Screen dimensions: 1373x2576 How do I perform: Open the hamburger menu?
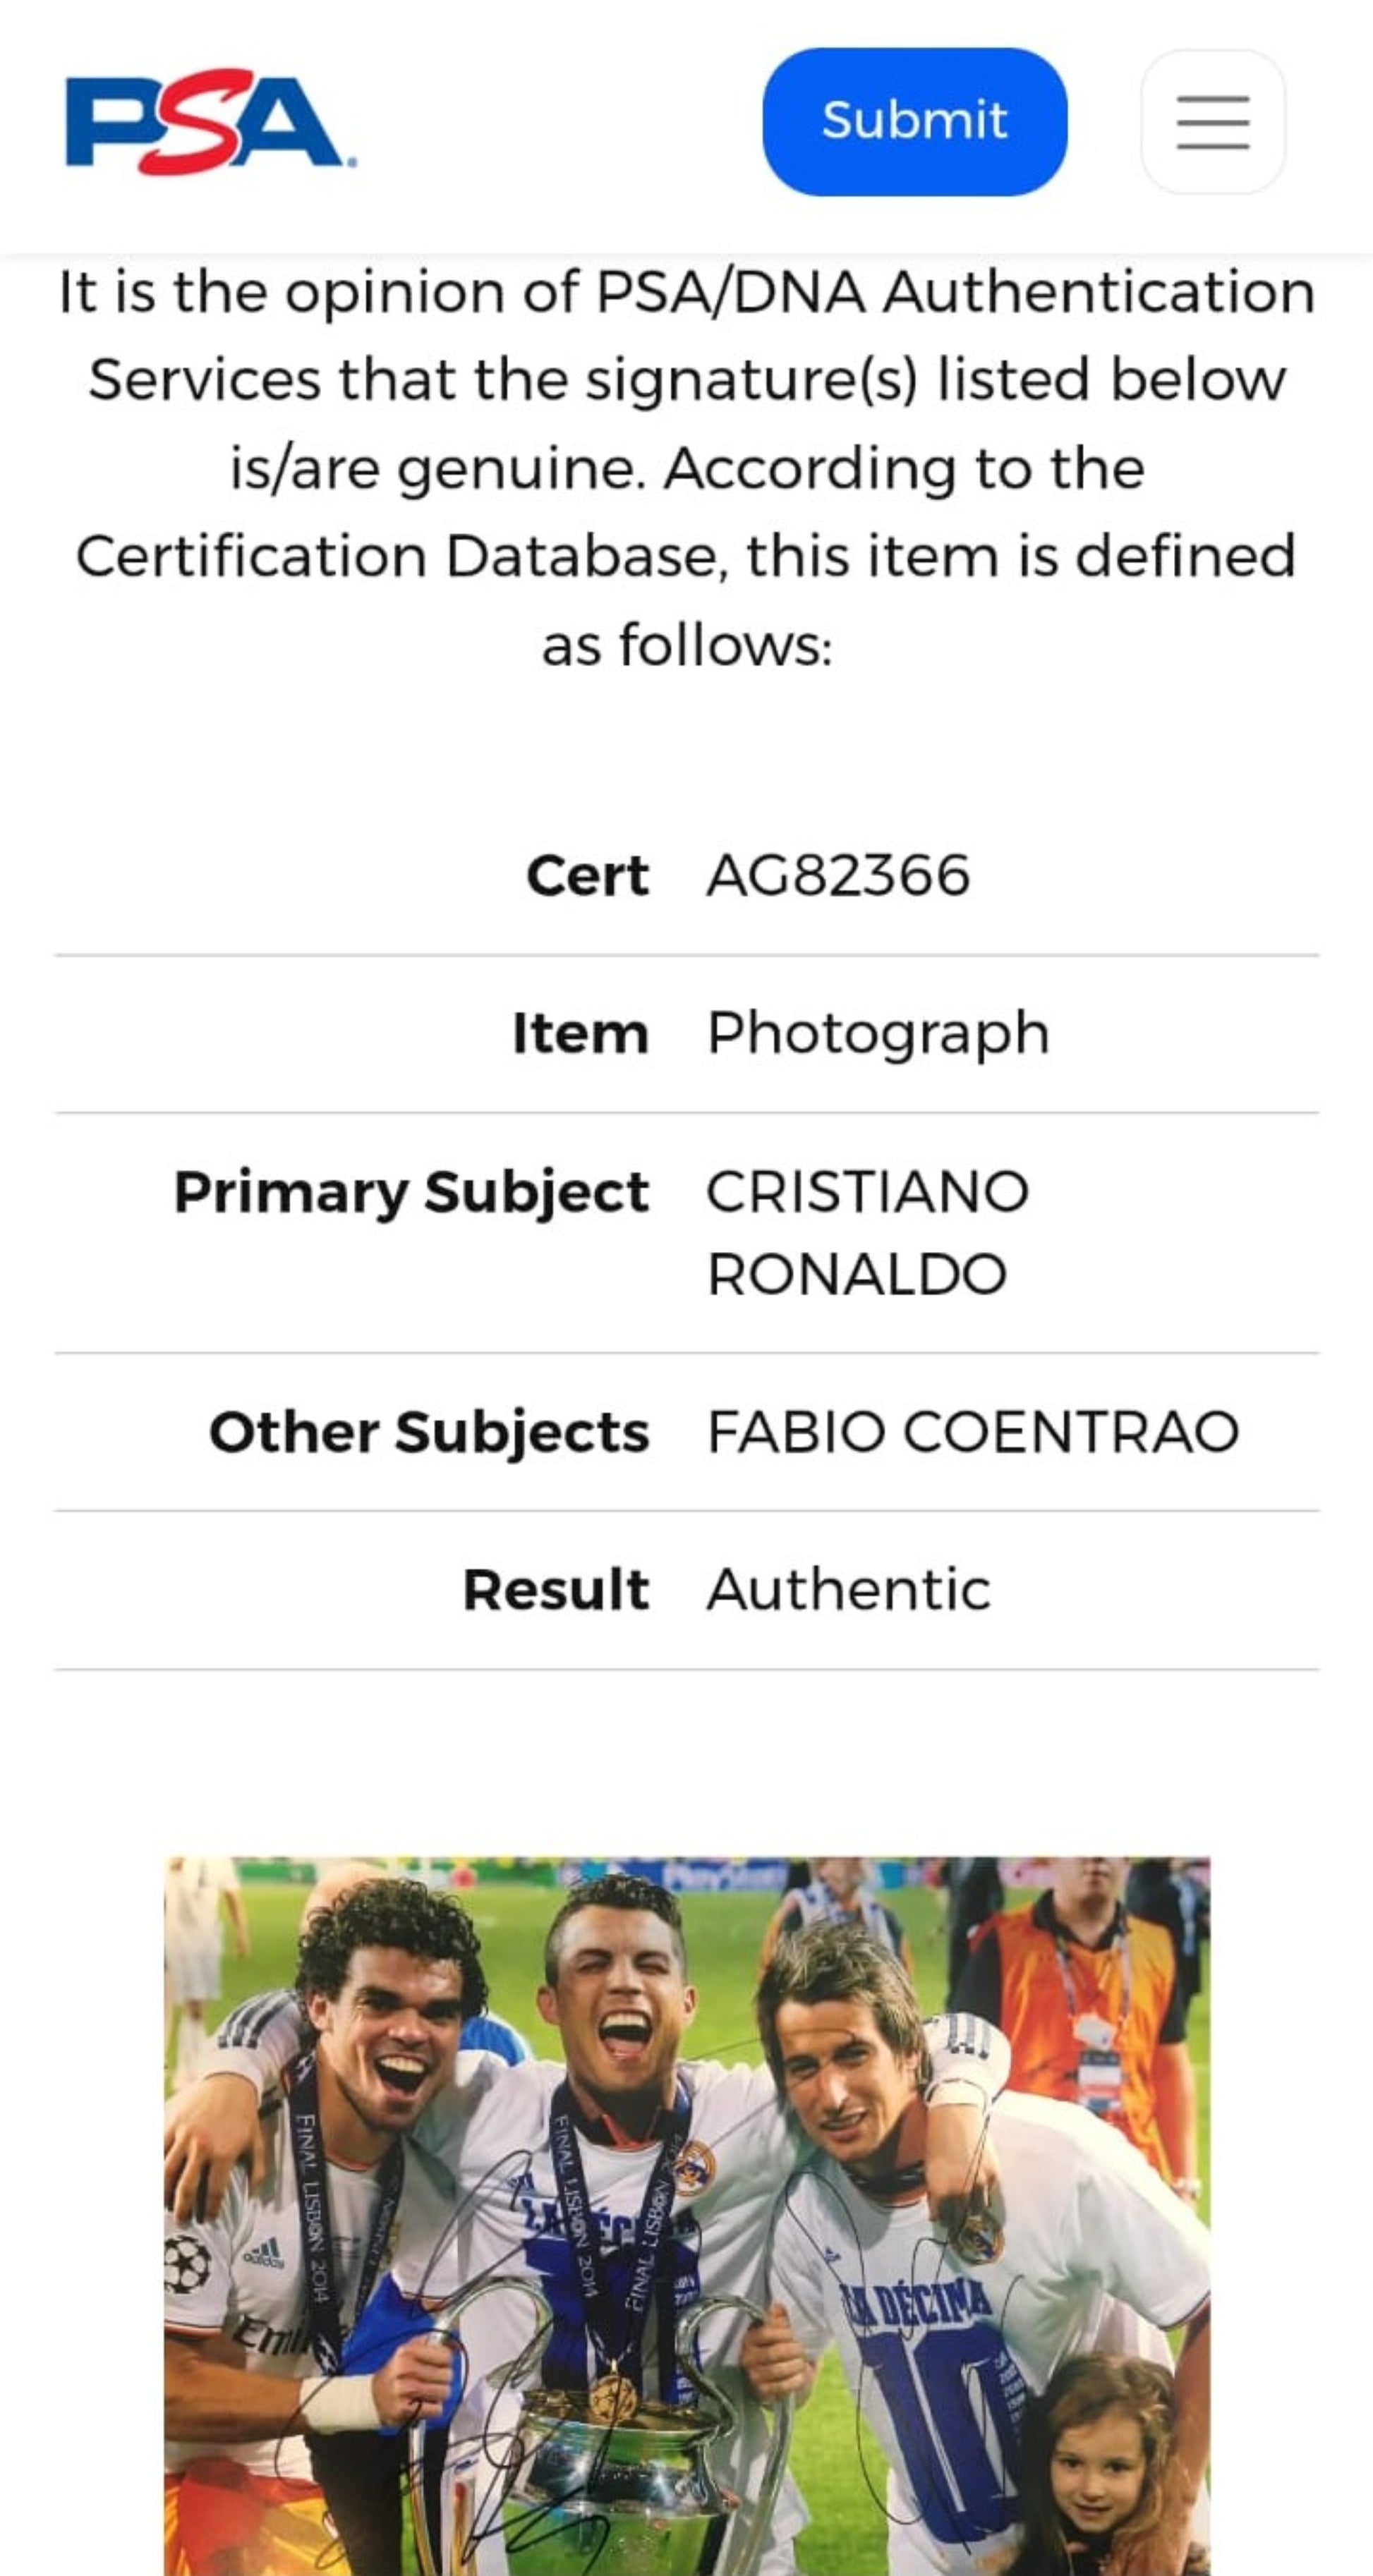coord(1212,122)
